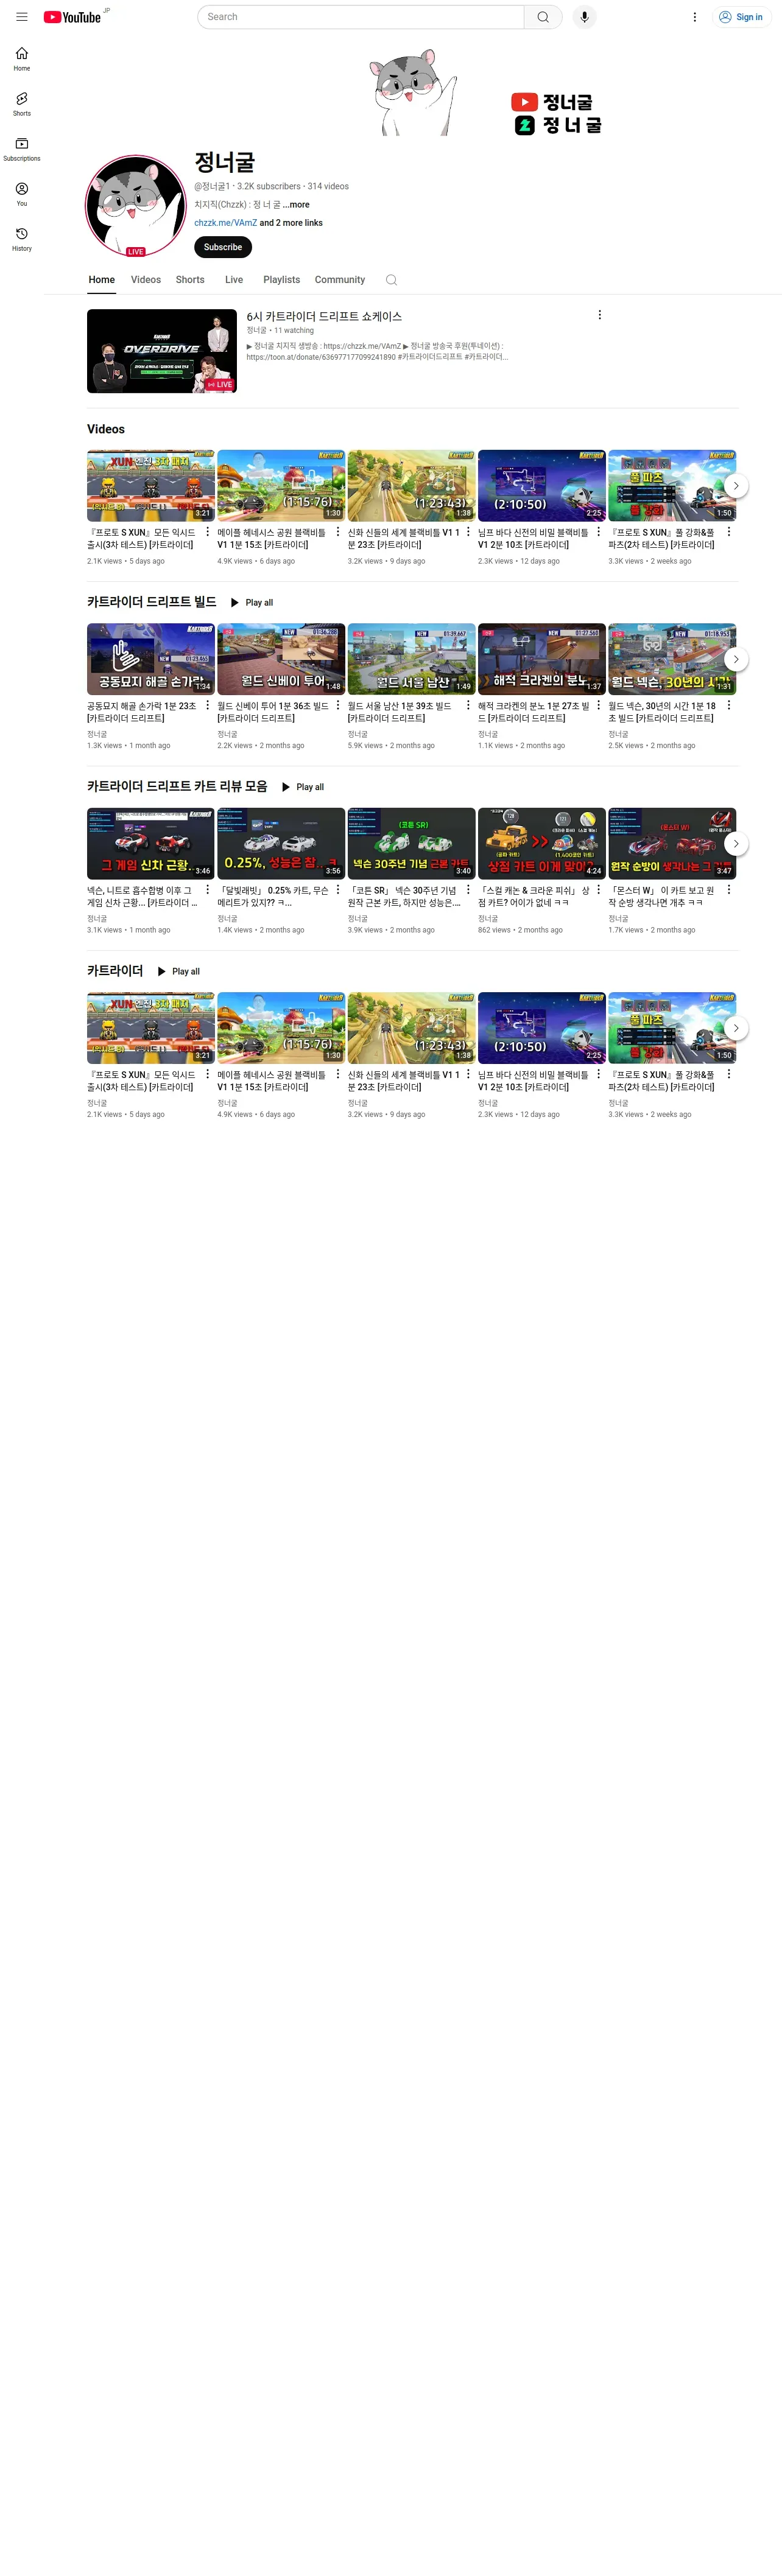Open options for 월드 넥슨, 30년의 시간 video
Screen dimensions: 782x2576
coord(729,705)
